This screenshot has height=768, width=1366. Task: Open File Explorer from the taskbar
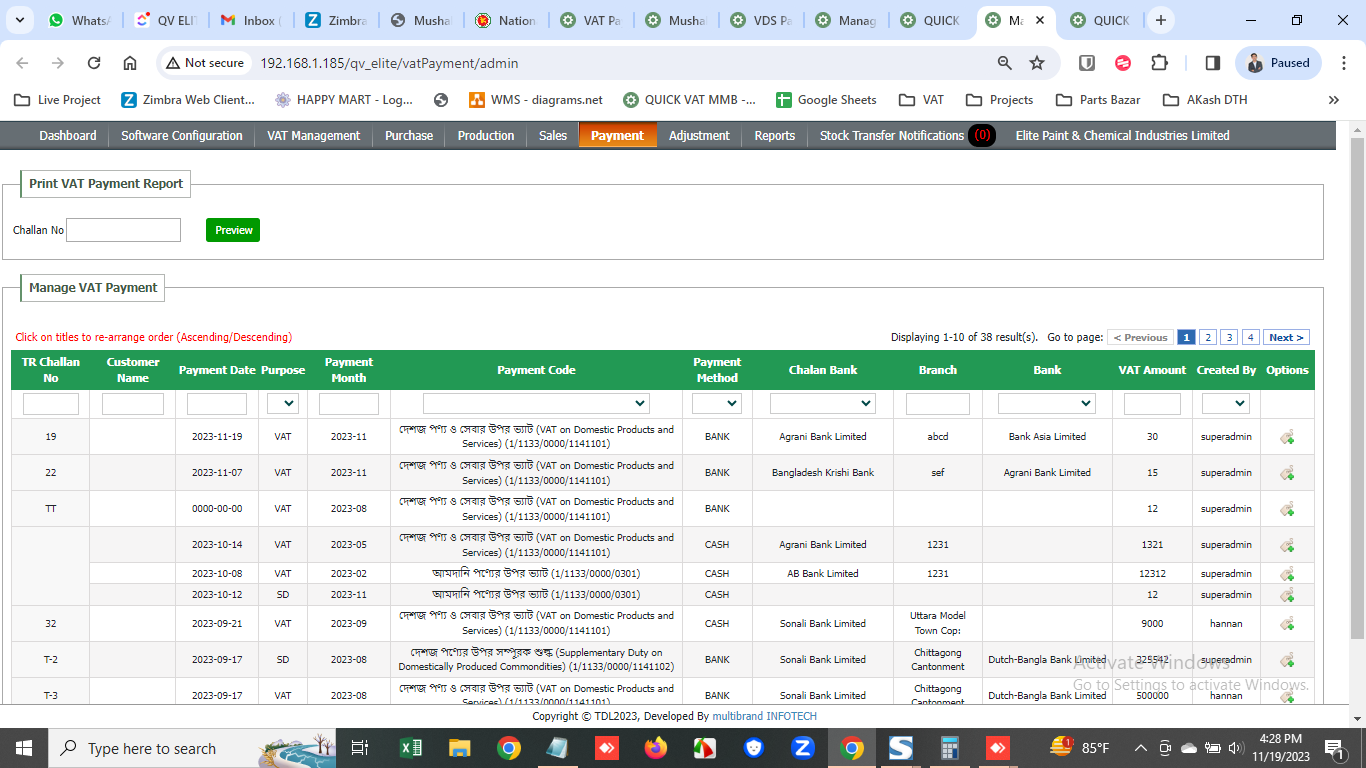coord(459,748)
